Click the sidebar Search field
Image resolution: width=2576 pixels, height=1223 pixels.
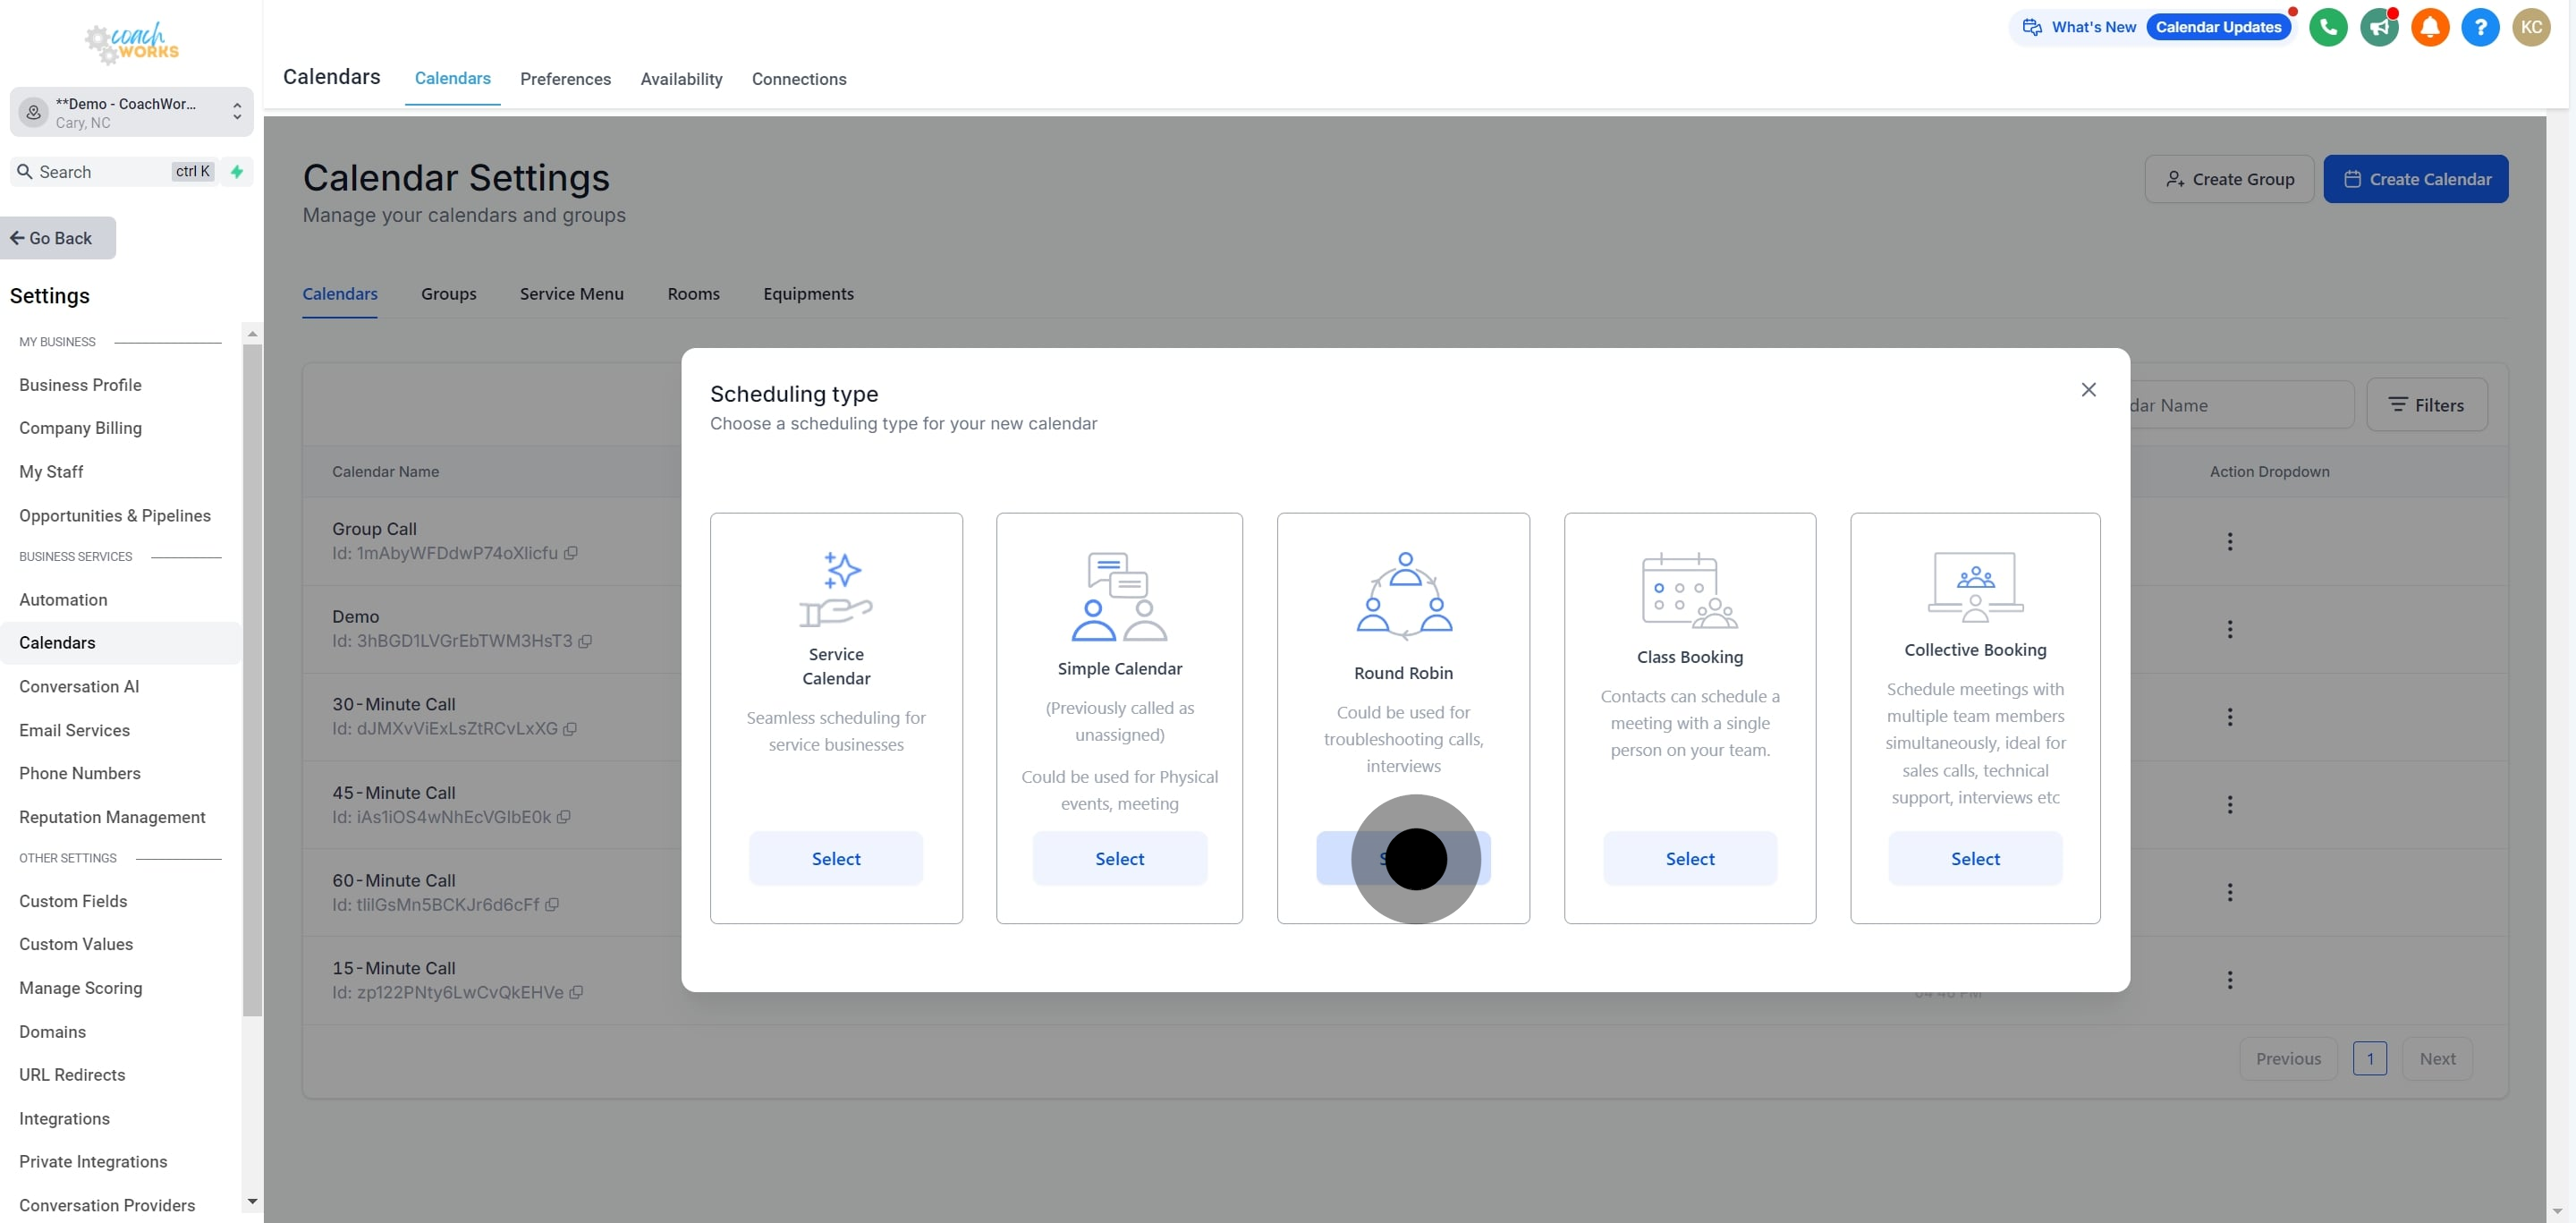pyautogui.click(x=100, y=172)
